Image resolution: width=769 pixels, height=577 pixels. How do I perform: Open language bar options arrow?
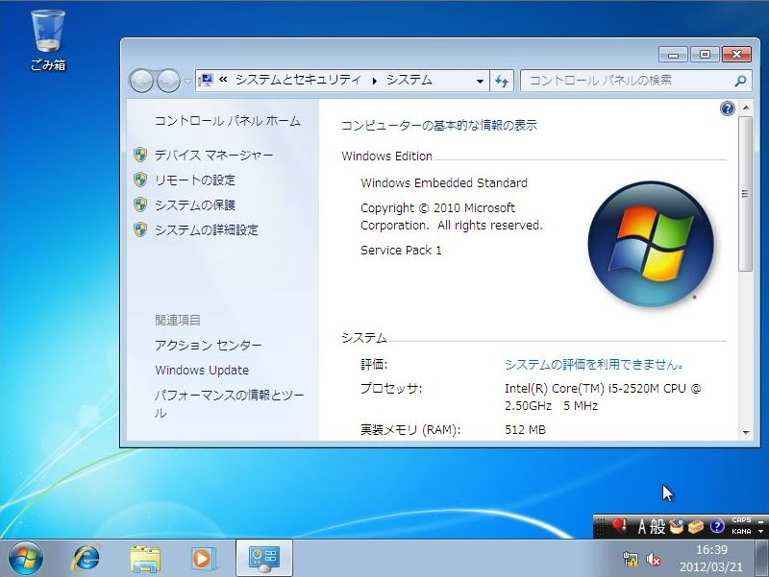pyautogui.click(x=761, y=532)
